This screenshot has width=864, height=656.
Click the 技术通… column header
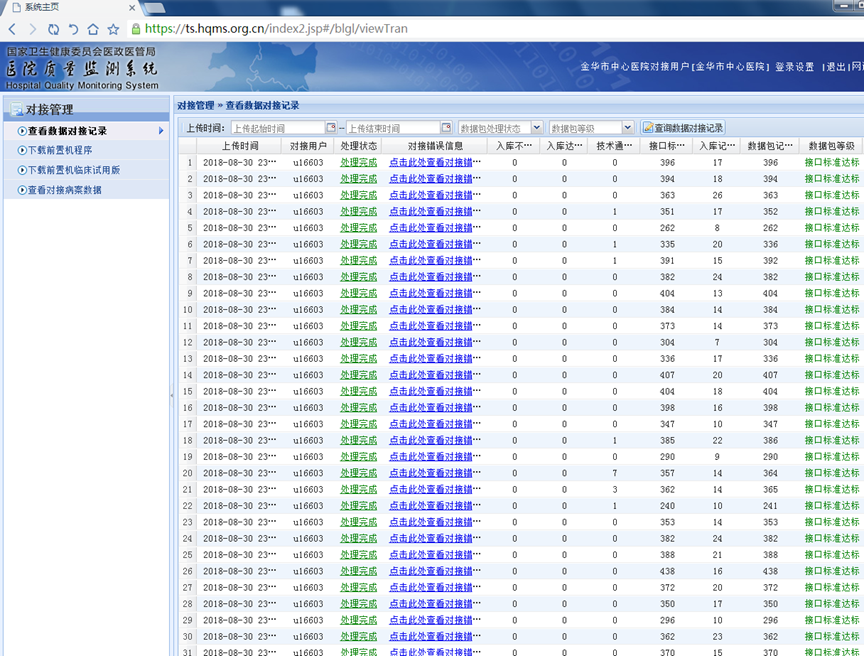614,146
